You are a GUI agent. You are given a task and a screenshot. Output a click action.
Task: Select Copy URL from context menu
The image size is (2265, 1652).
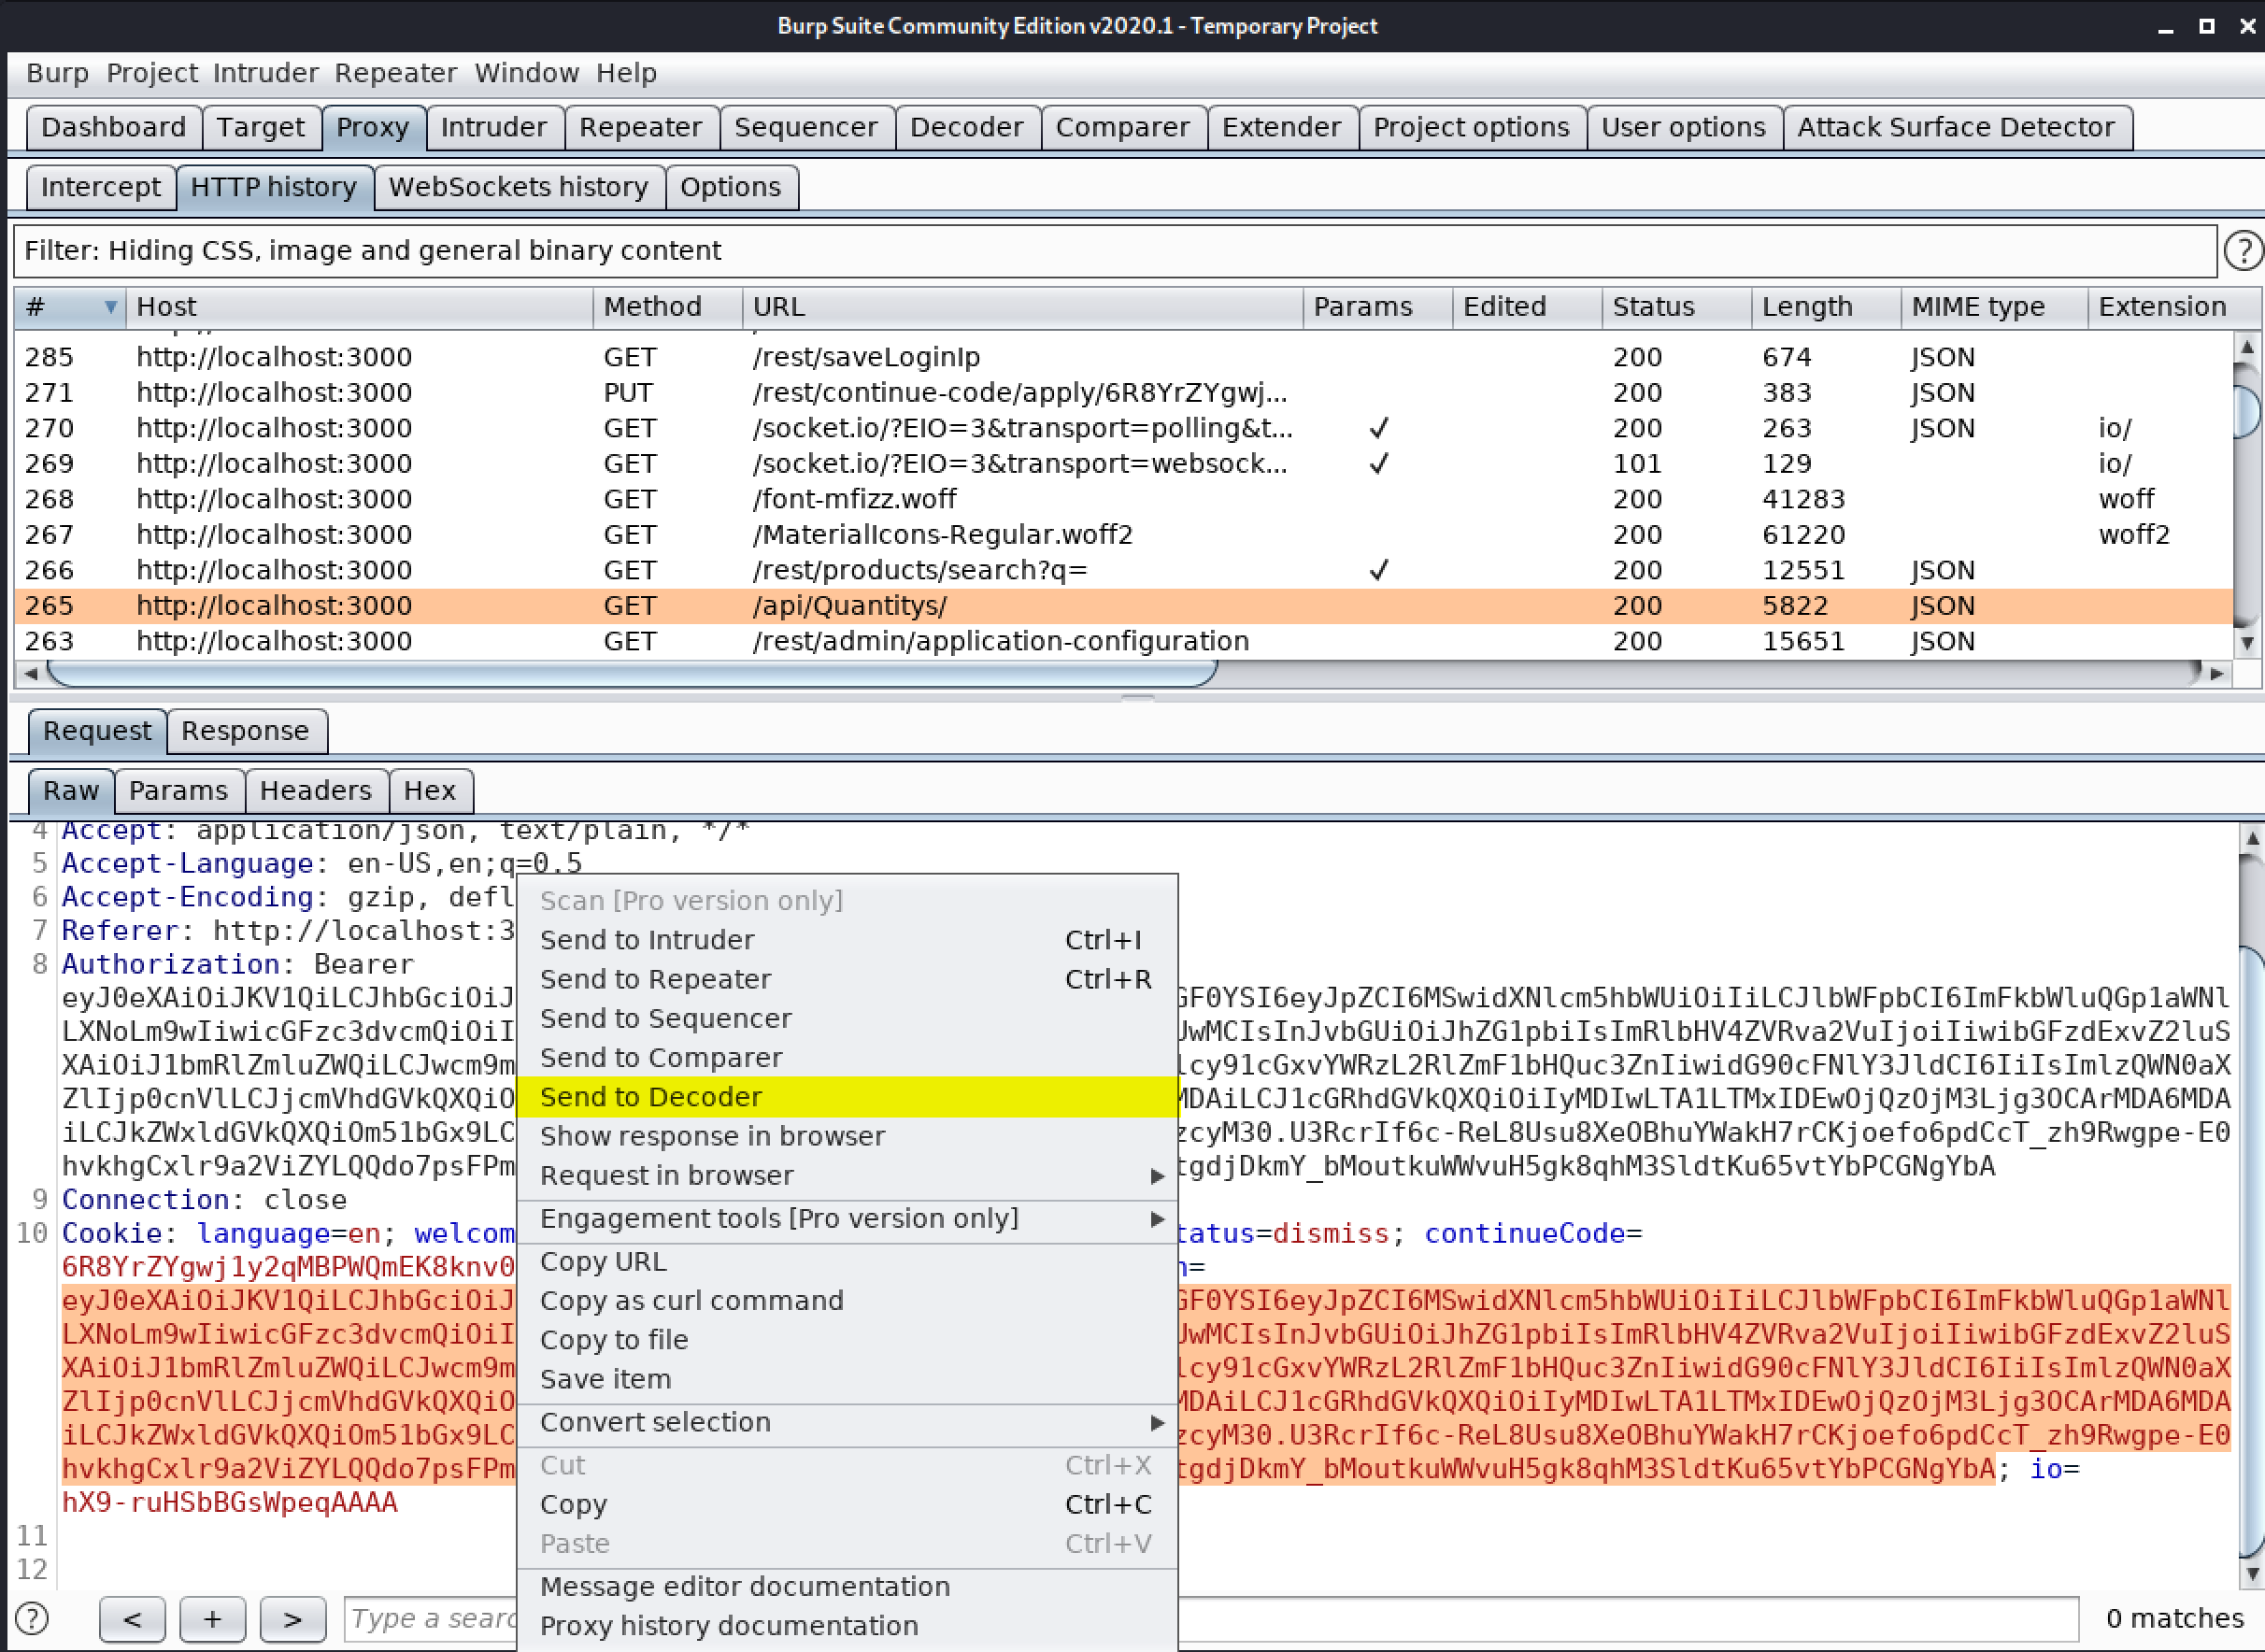[847, 1262]
